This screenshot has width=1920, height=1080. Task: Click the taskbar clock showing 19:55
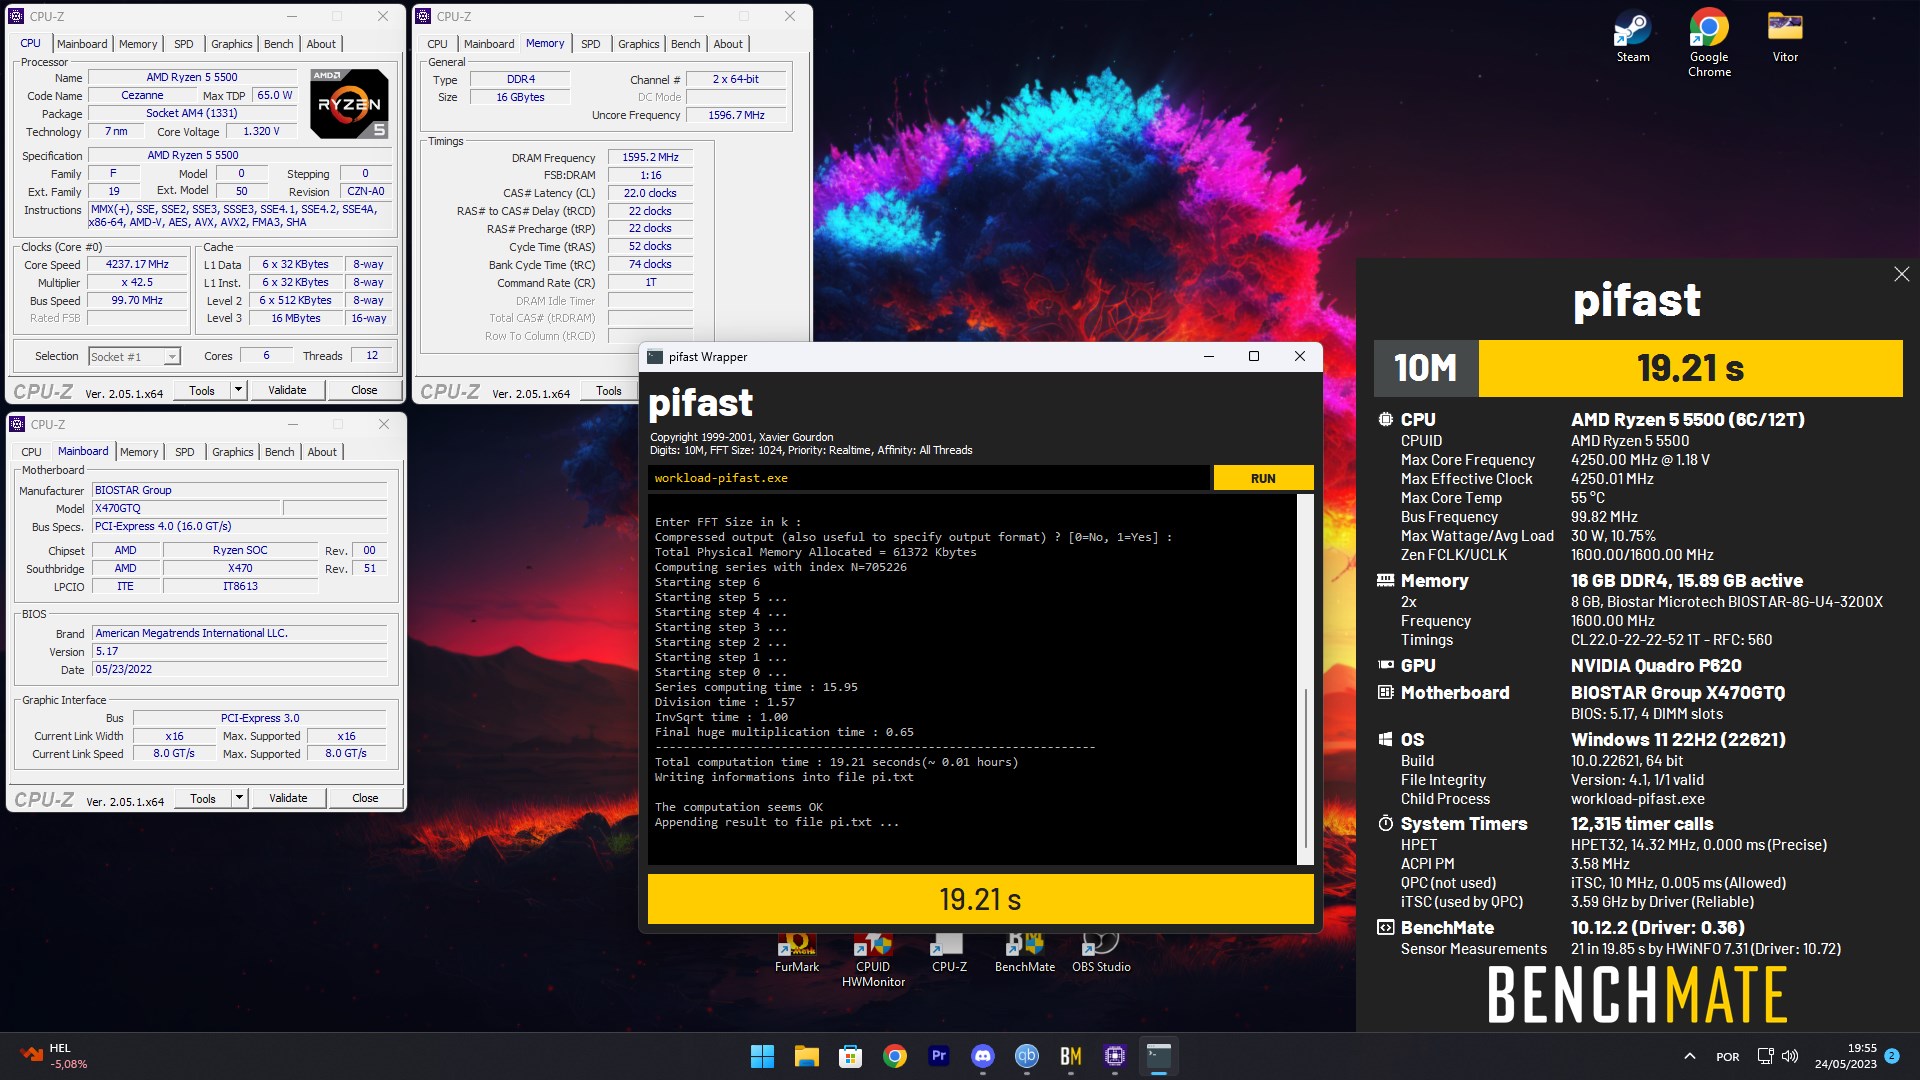(1846, 1056)
